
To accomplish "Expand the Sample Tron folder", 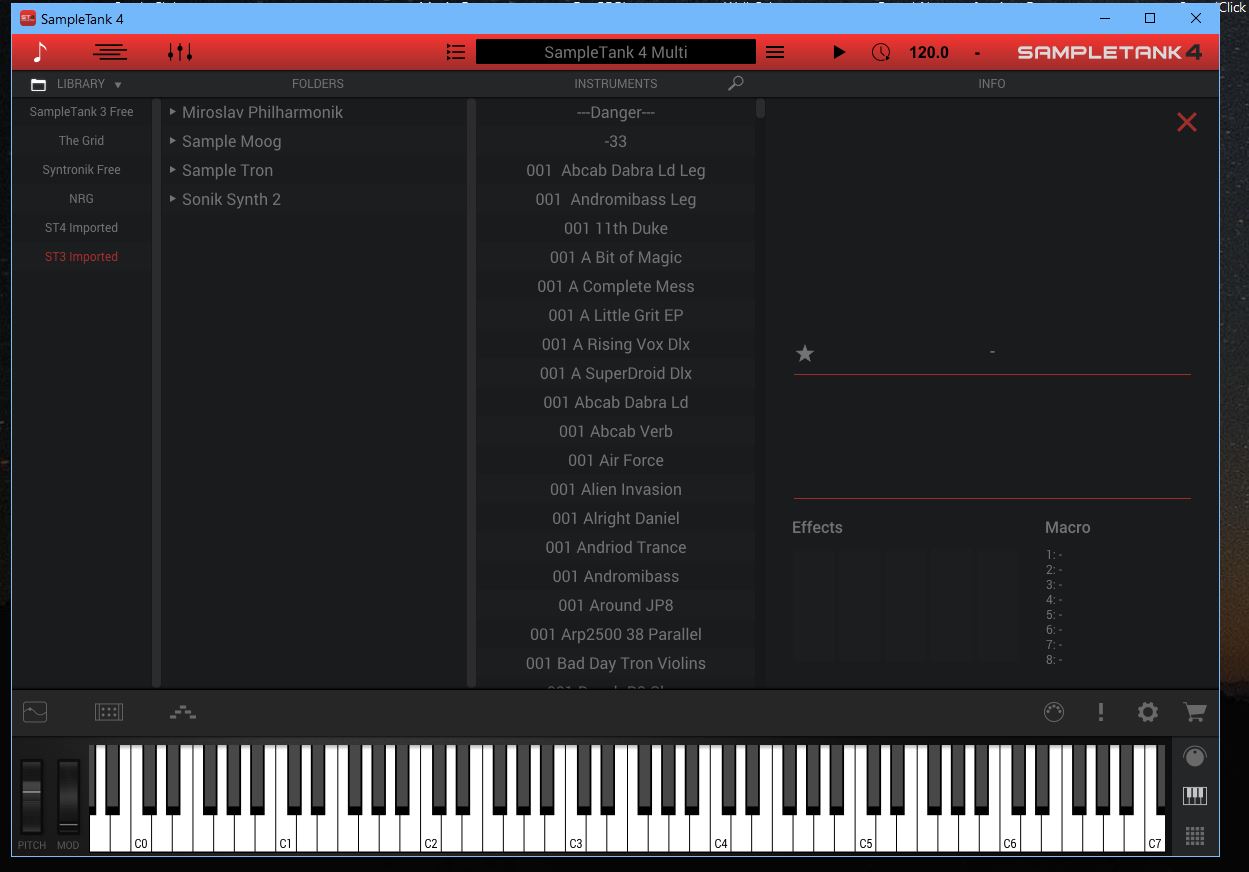I will click(x=173, y=170).
